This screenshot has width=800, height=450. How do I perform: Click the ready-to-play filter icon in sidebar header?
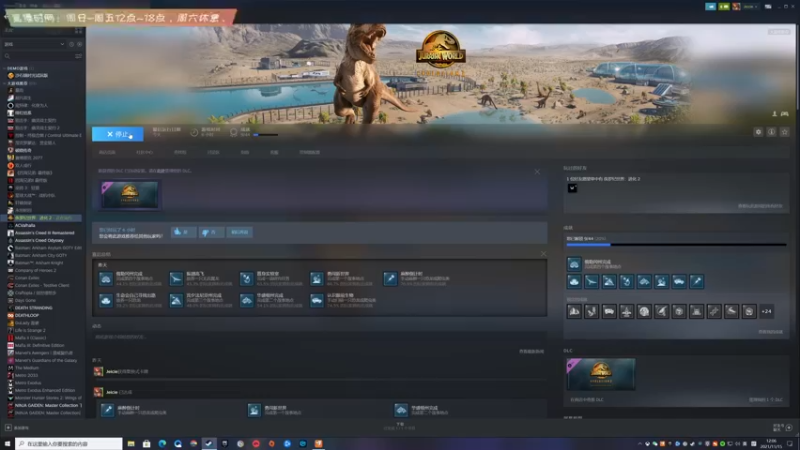click(x=79, y=44)
